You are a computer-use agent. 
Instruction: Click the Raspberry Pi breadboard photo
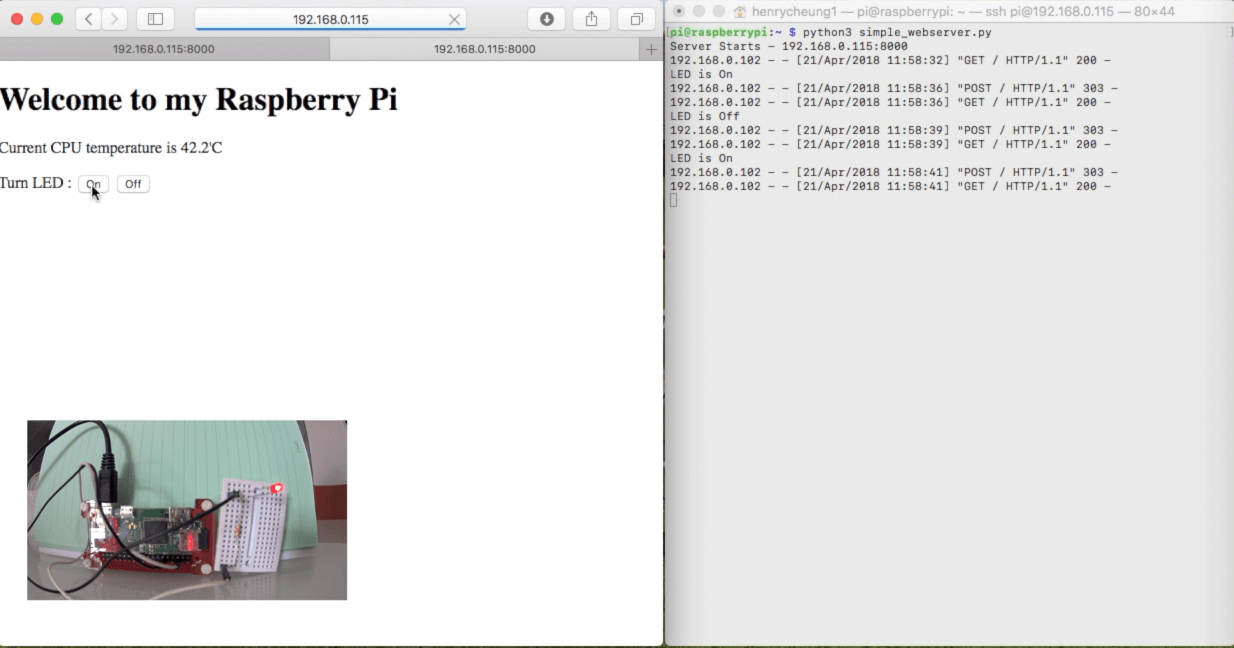(186, 510)
